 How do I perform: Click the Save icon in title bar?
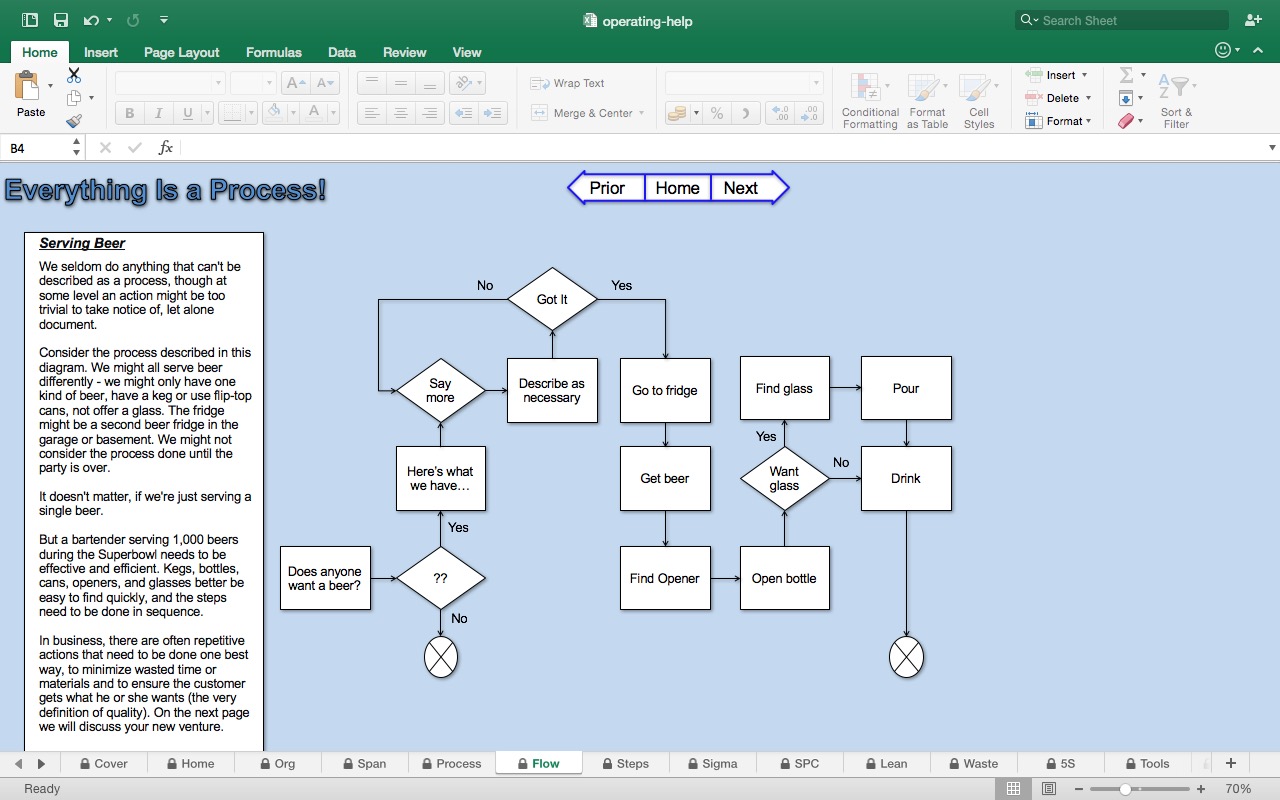61,20
